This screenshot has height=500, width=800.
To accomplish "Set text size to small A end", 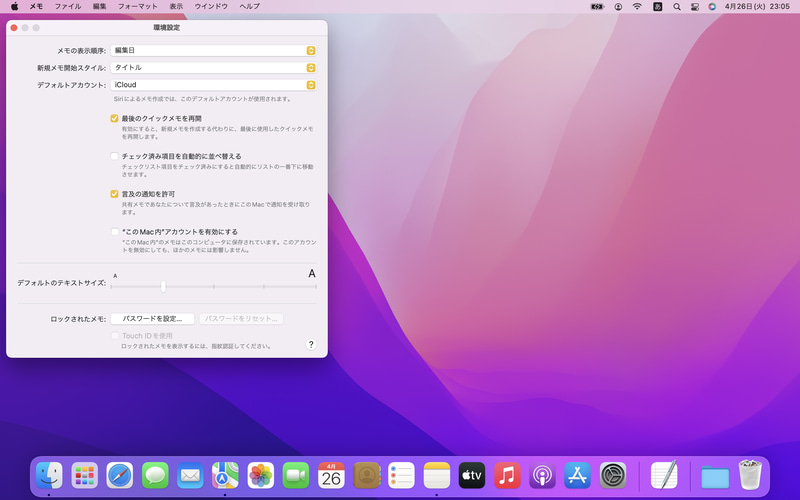I will click(115, 276).
